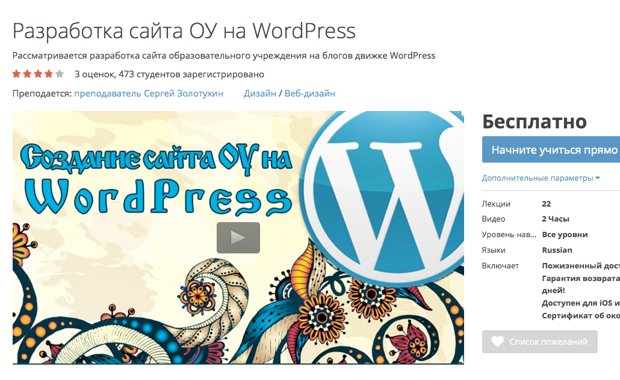620x380 pixels.
Task: Click the course subtitle starting with Рассматривается разработка
Action: [x=224, y=56]
